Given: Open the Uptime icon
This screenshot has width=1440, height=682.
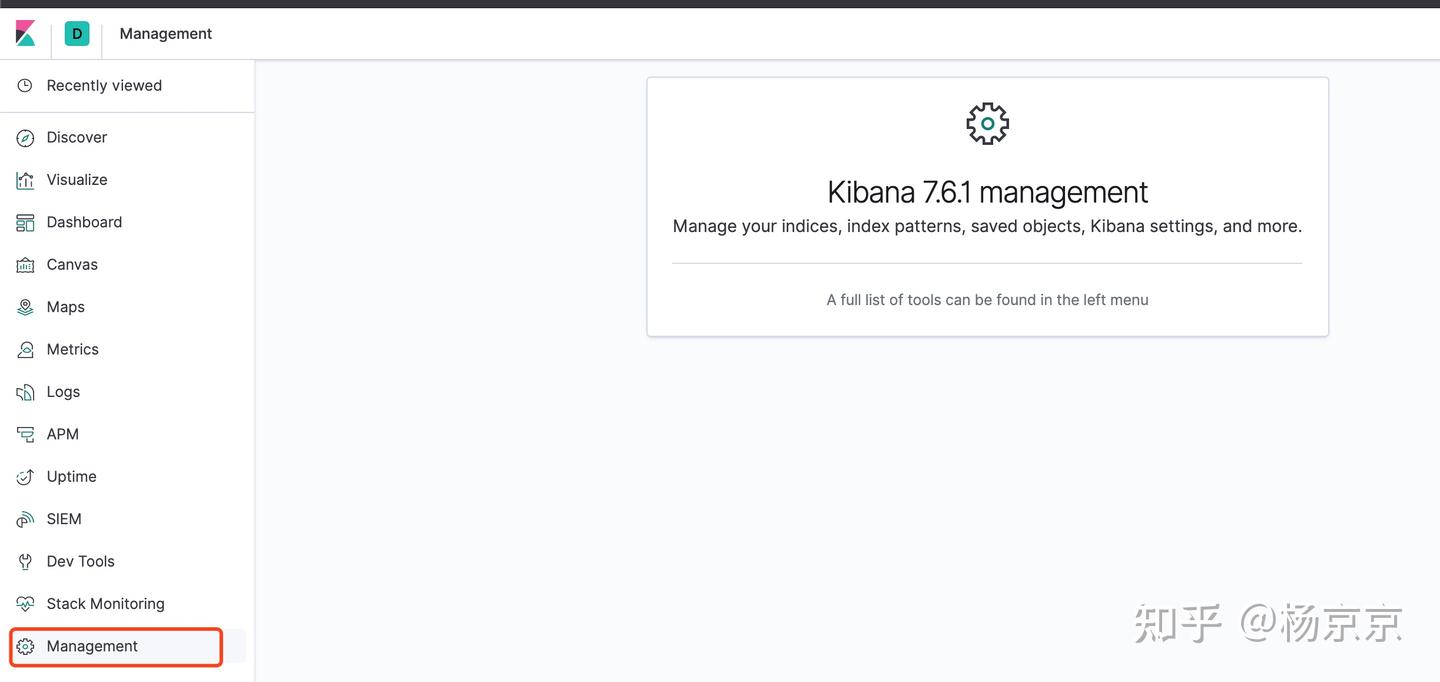Looking at the screenshot, I should (x=25, y=476).
